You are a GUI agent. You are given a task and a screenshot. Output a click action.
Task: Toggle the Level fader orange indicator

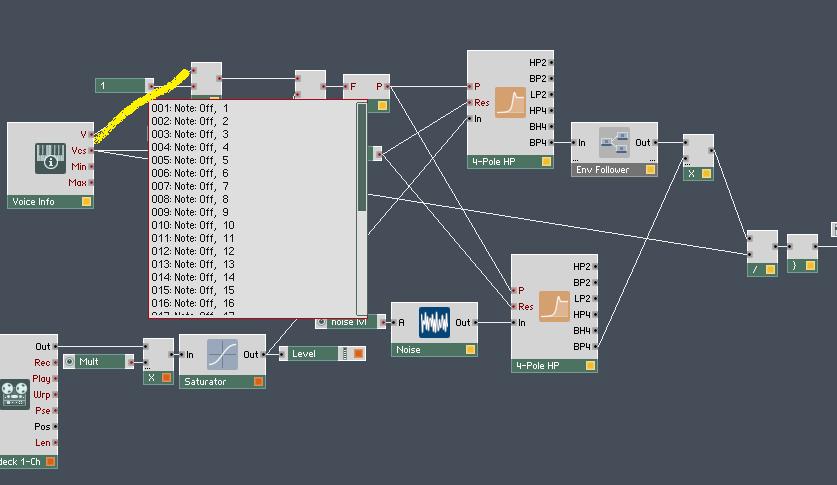click(x=359, y=353)
